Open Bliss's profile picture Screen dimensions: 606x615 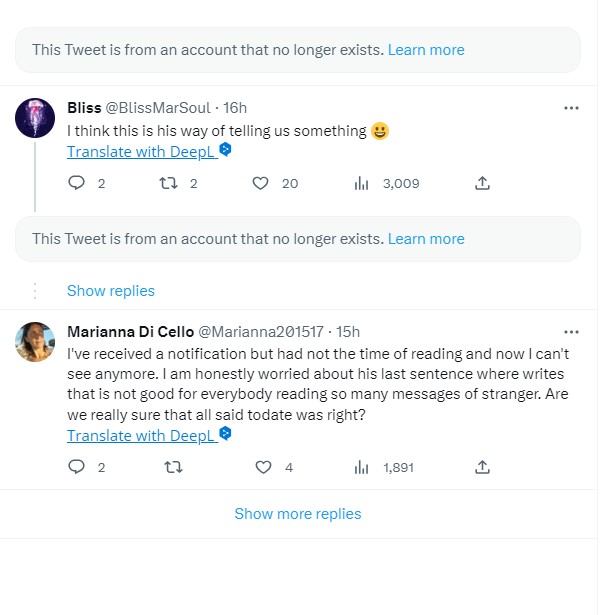pos(35,118)
